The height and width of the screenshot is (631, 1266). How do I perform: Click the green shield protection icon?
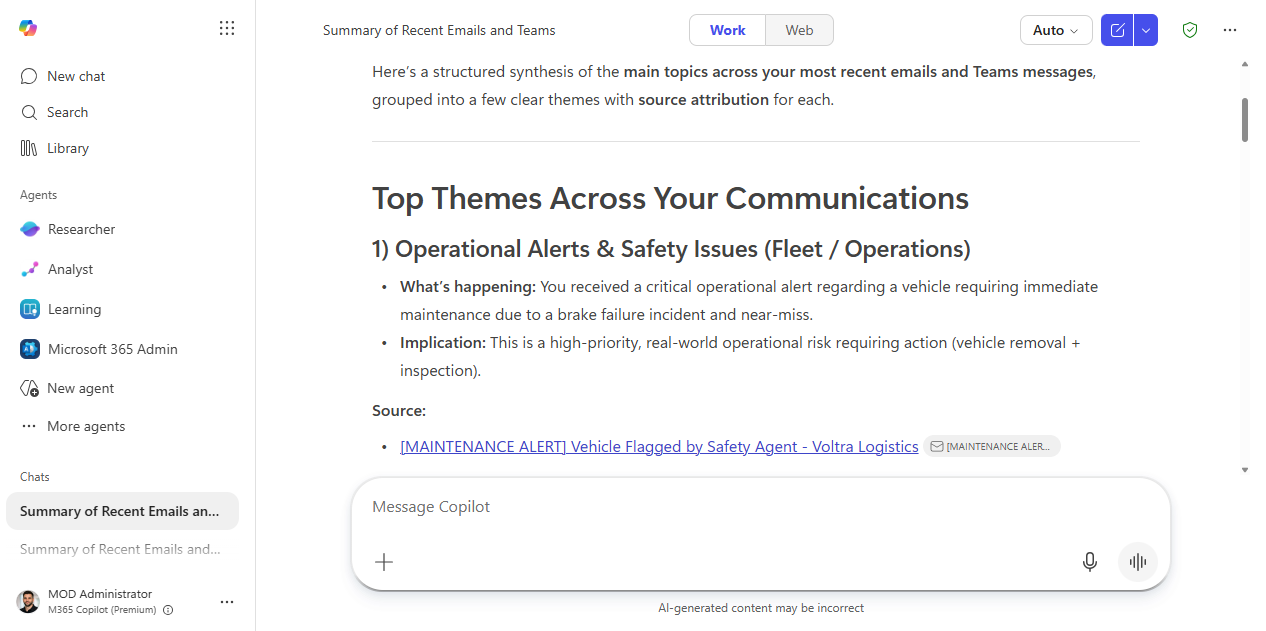point(1190,30)
